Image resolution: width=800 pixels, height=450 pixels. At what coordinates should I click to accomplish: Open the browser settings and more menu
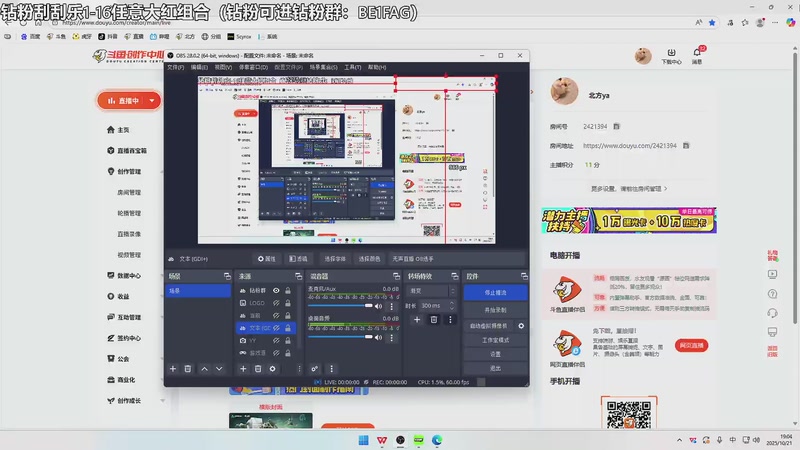pos(775,22)
